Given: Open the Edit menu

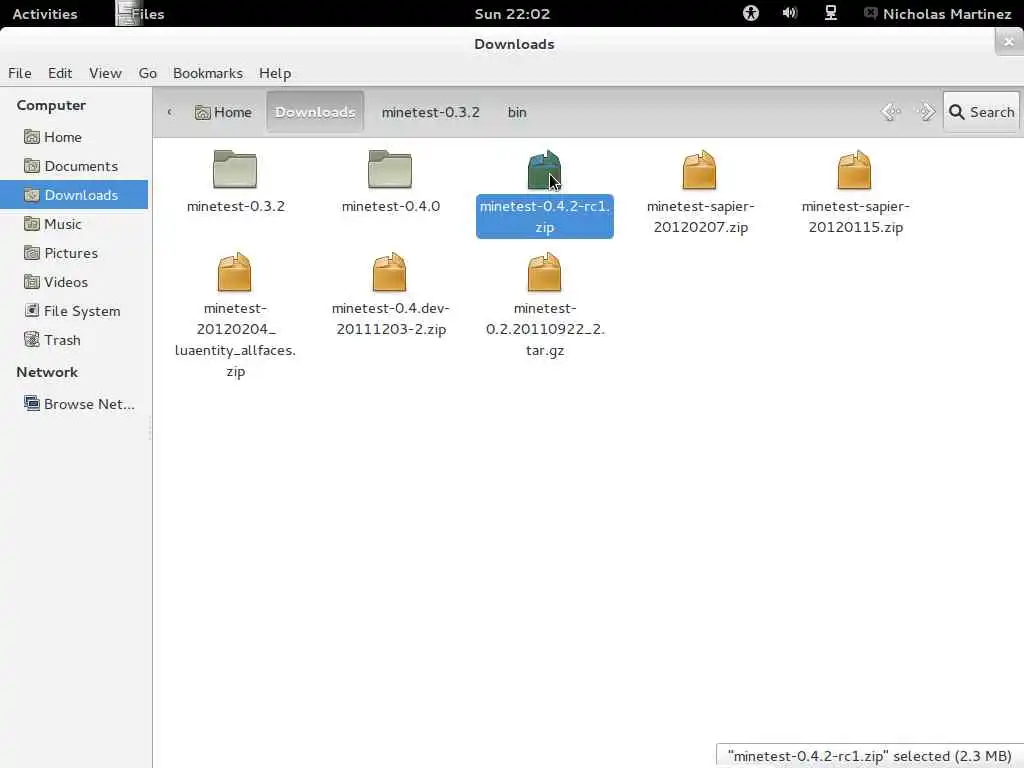Looking at the screenshot, I should (x=60, y=73).
